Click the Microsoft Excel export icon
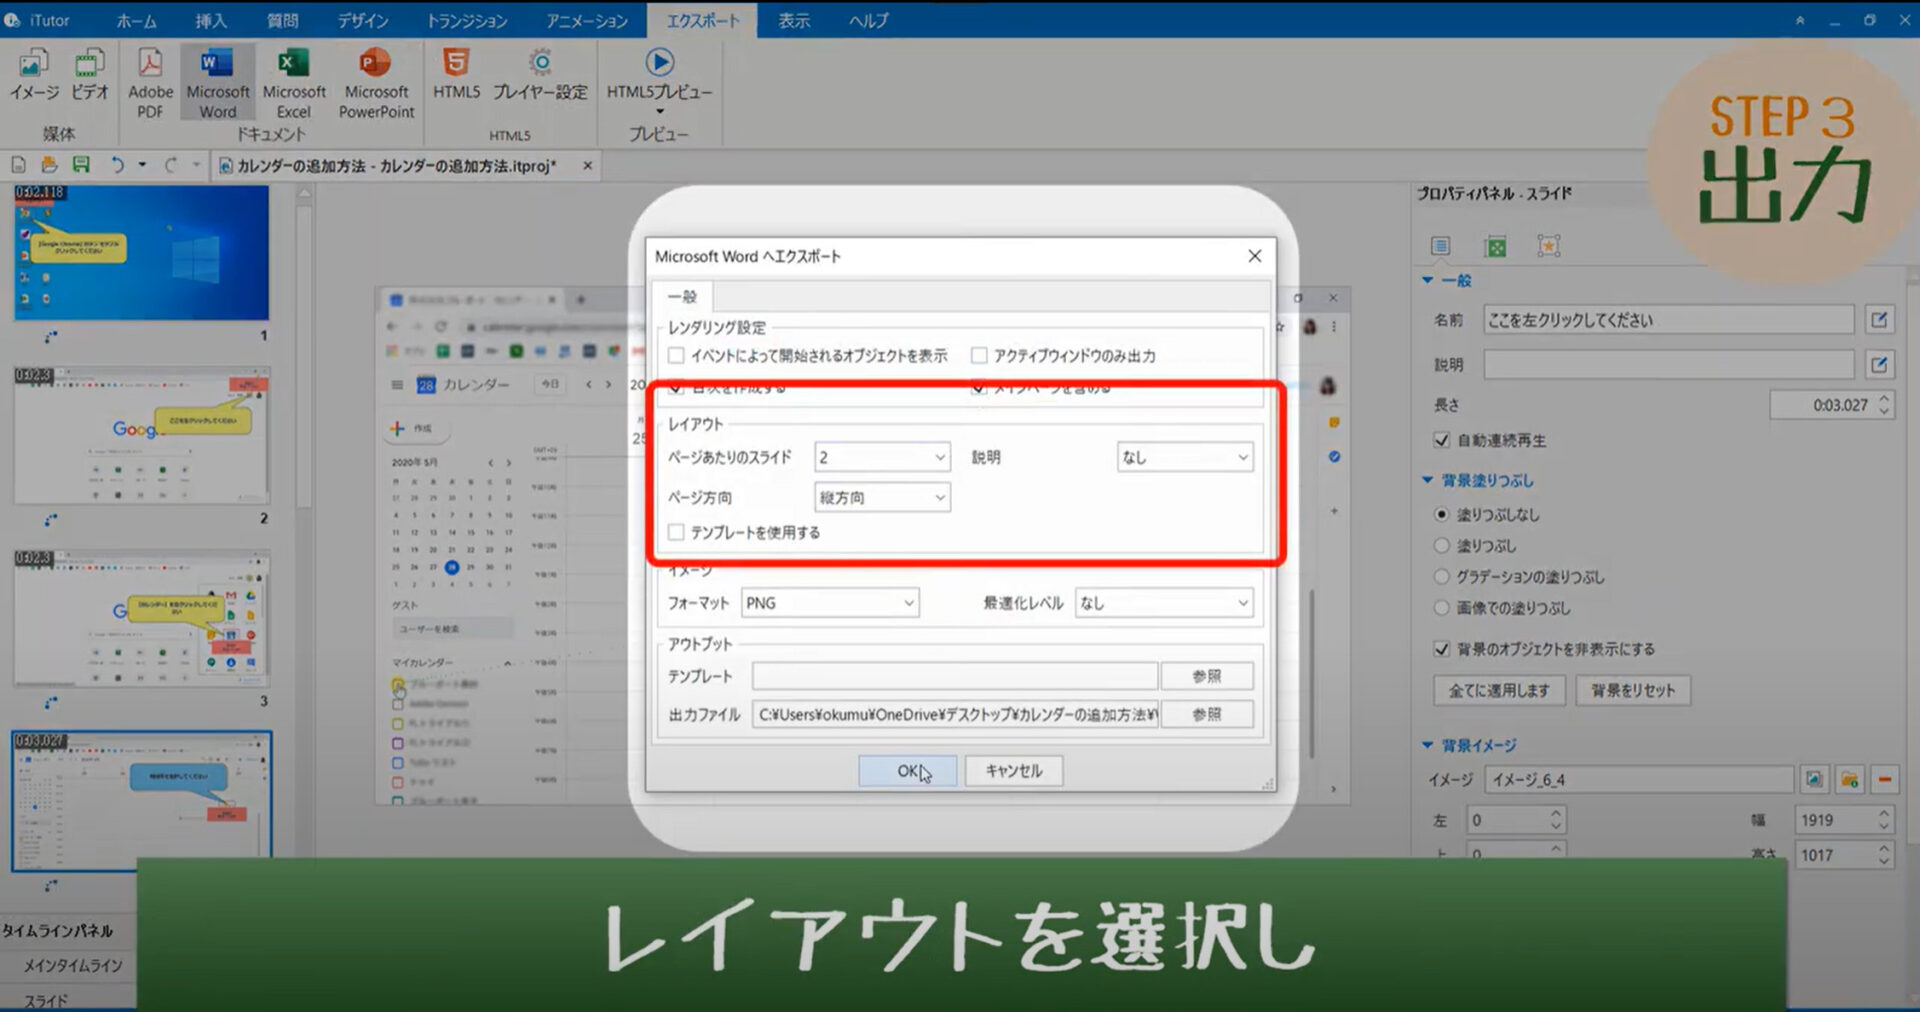 (292, 80)
